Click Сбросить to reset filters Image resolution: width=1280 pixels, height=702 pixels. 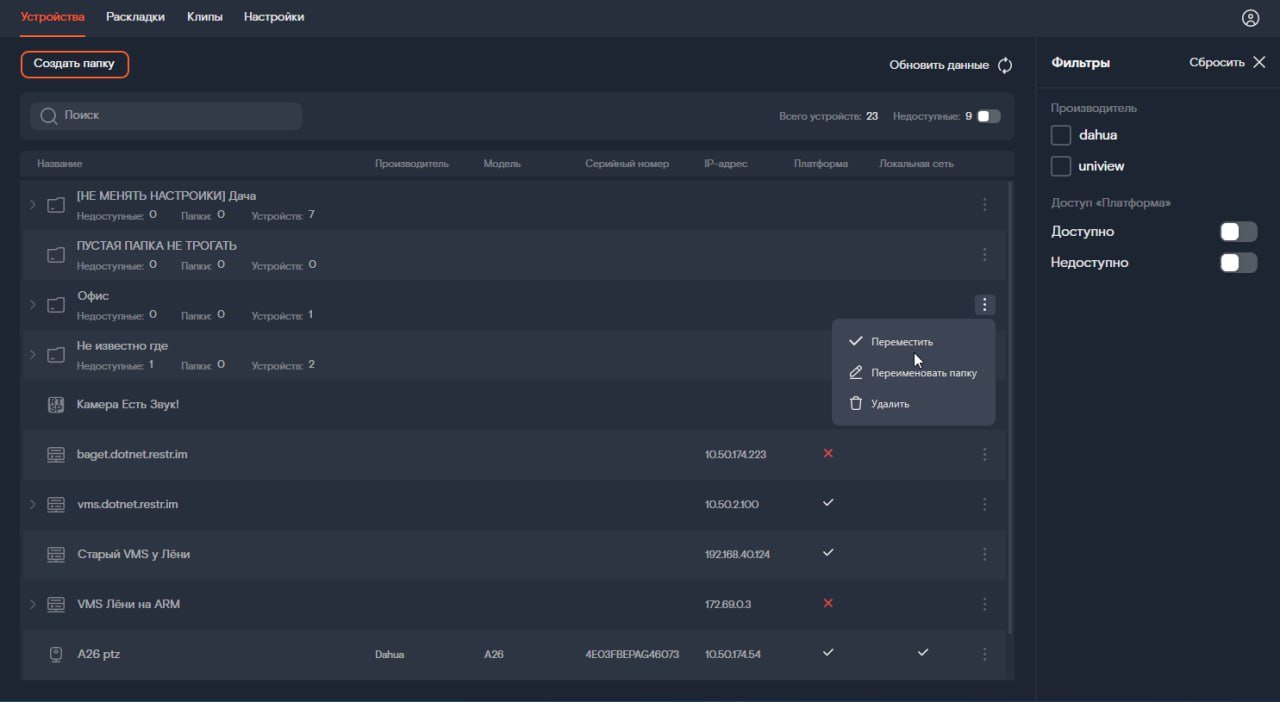(1217, 62)
